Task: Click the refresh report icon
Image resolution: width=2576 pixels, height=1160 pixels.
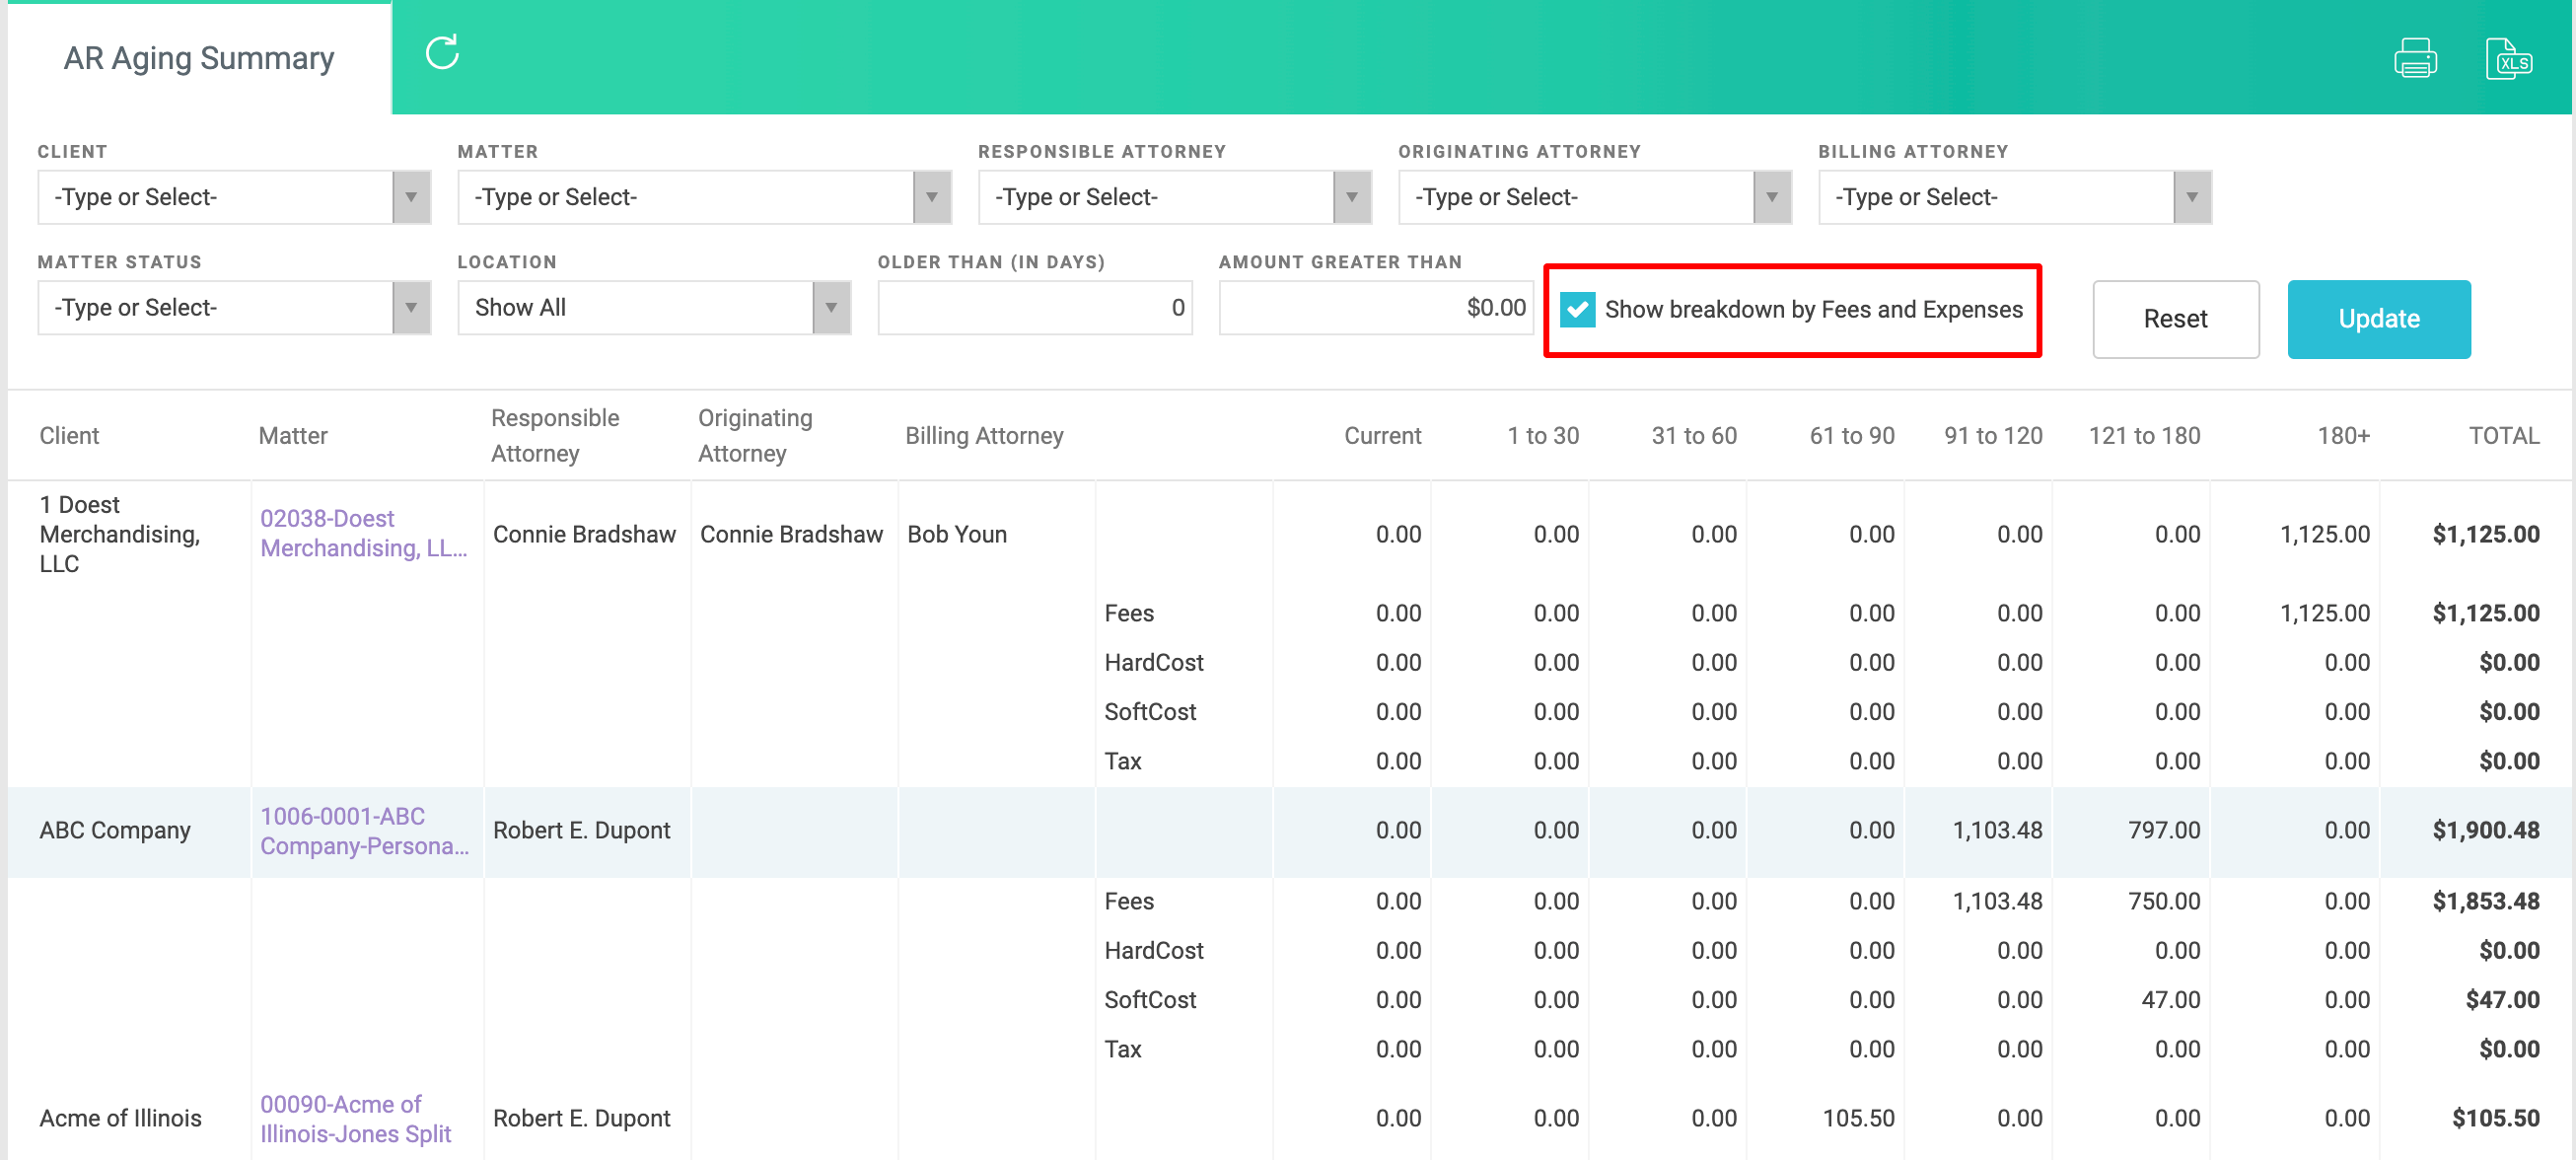Action: 441,53
